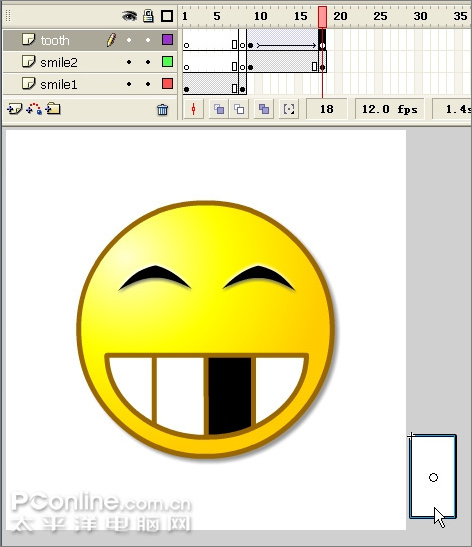Click the frame rate 12.0 fps field
The height and width of the screenshot is (547, 472).
(390, 109)
